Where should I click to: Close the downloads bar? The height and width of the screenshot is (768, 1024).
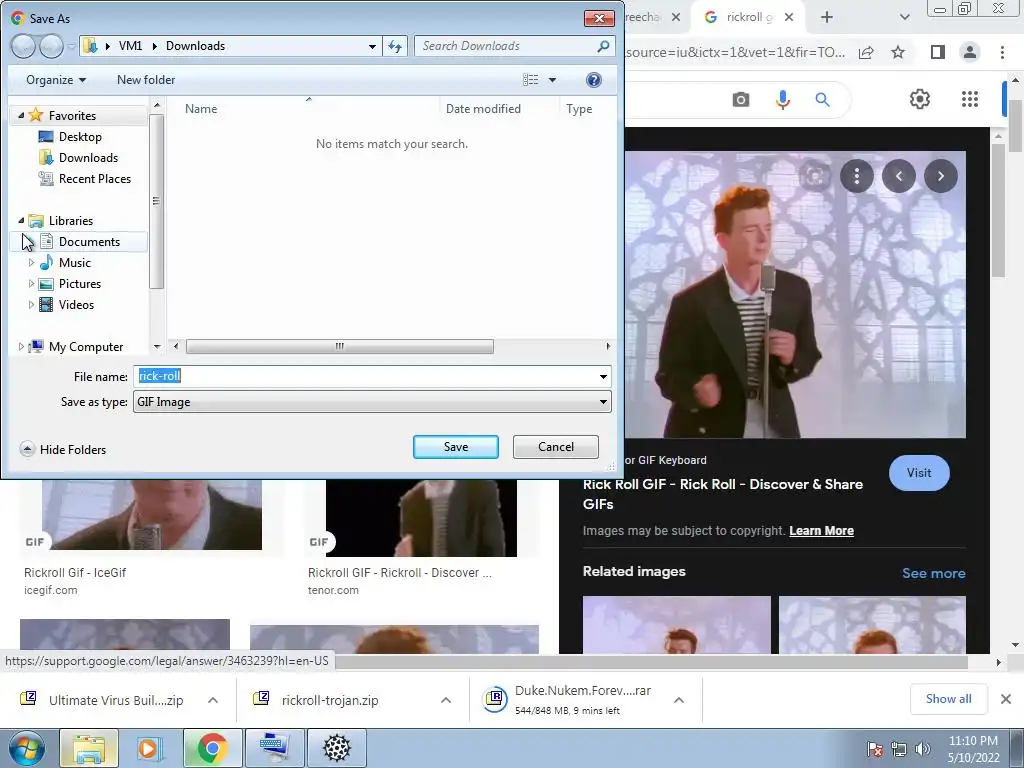pyautogui.click(x=1006, y=699)
